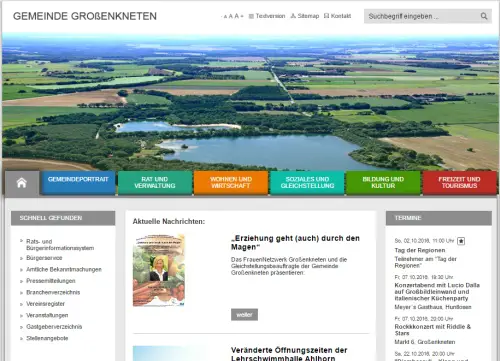Open Rockkonzert mit Riddle & Stars event
Viewport: 500px width, 361px height.
click(x=433, y=330)
